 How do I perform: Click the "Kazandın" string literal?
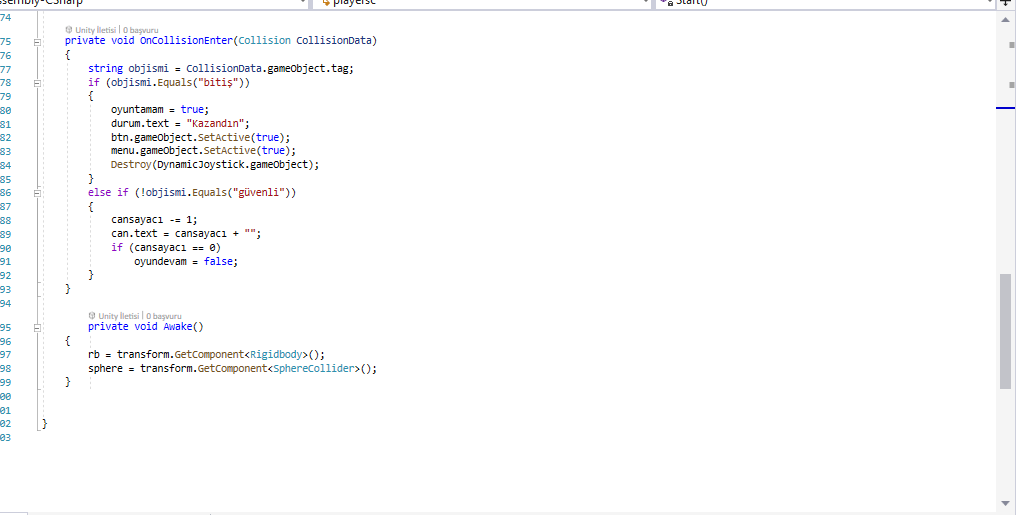click(x=215, y=124)
